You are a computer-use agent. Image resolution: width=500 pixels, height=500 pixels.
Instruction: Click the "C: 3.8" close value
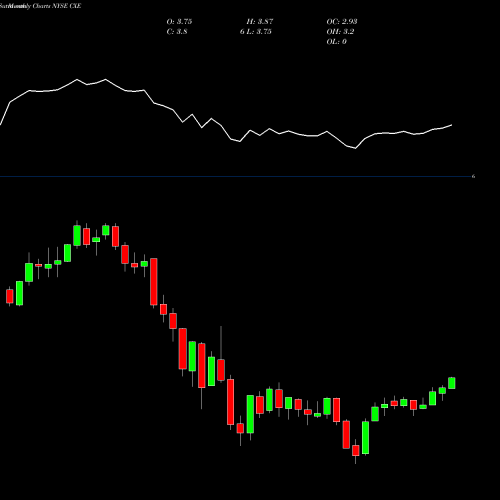tap(177, 32)
